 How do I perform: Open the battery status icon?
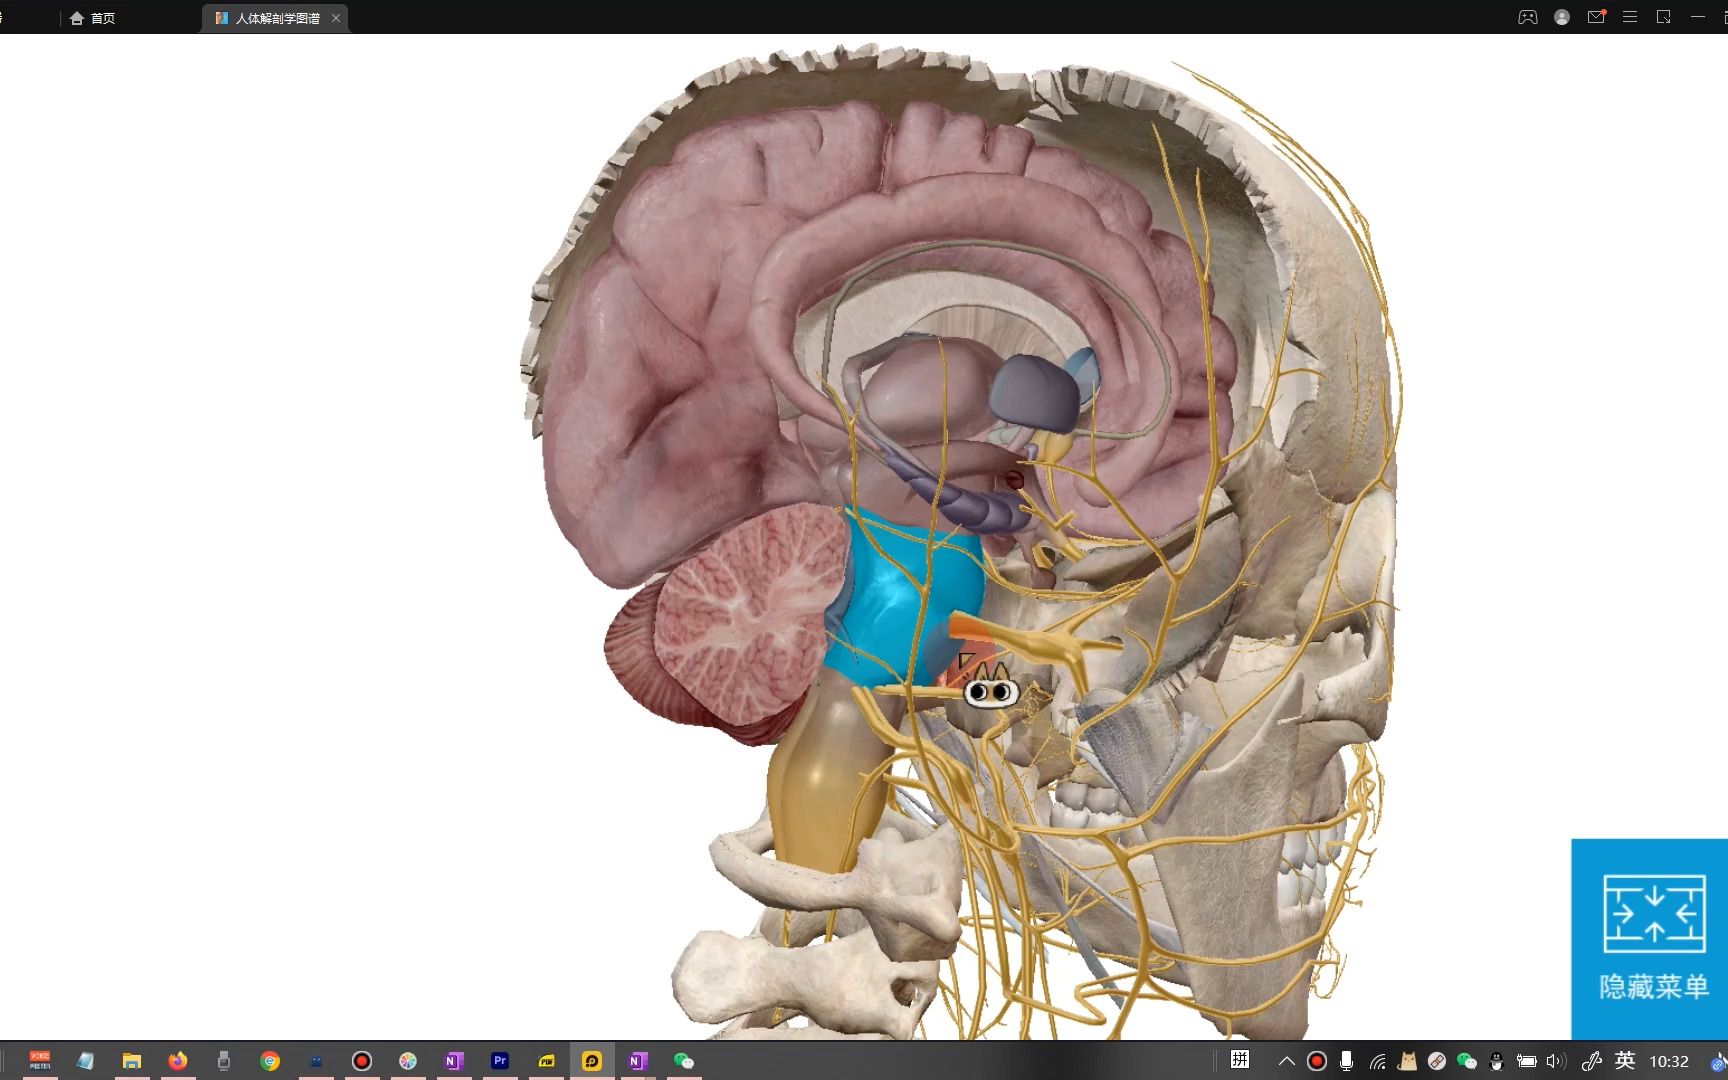tap(1527, 1061)
